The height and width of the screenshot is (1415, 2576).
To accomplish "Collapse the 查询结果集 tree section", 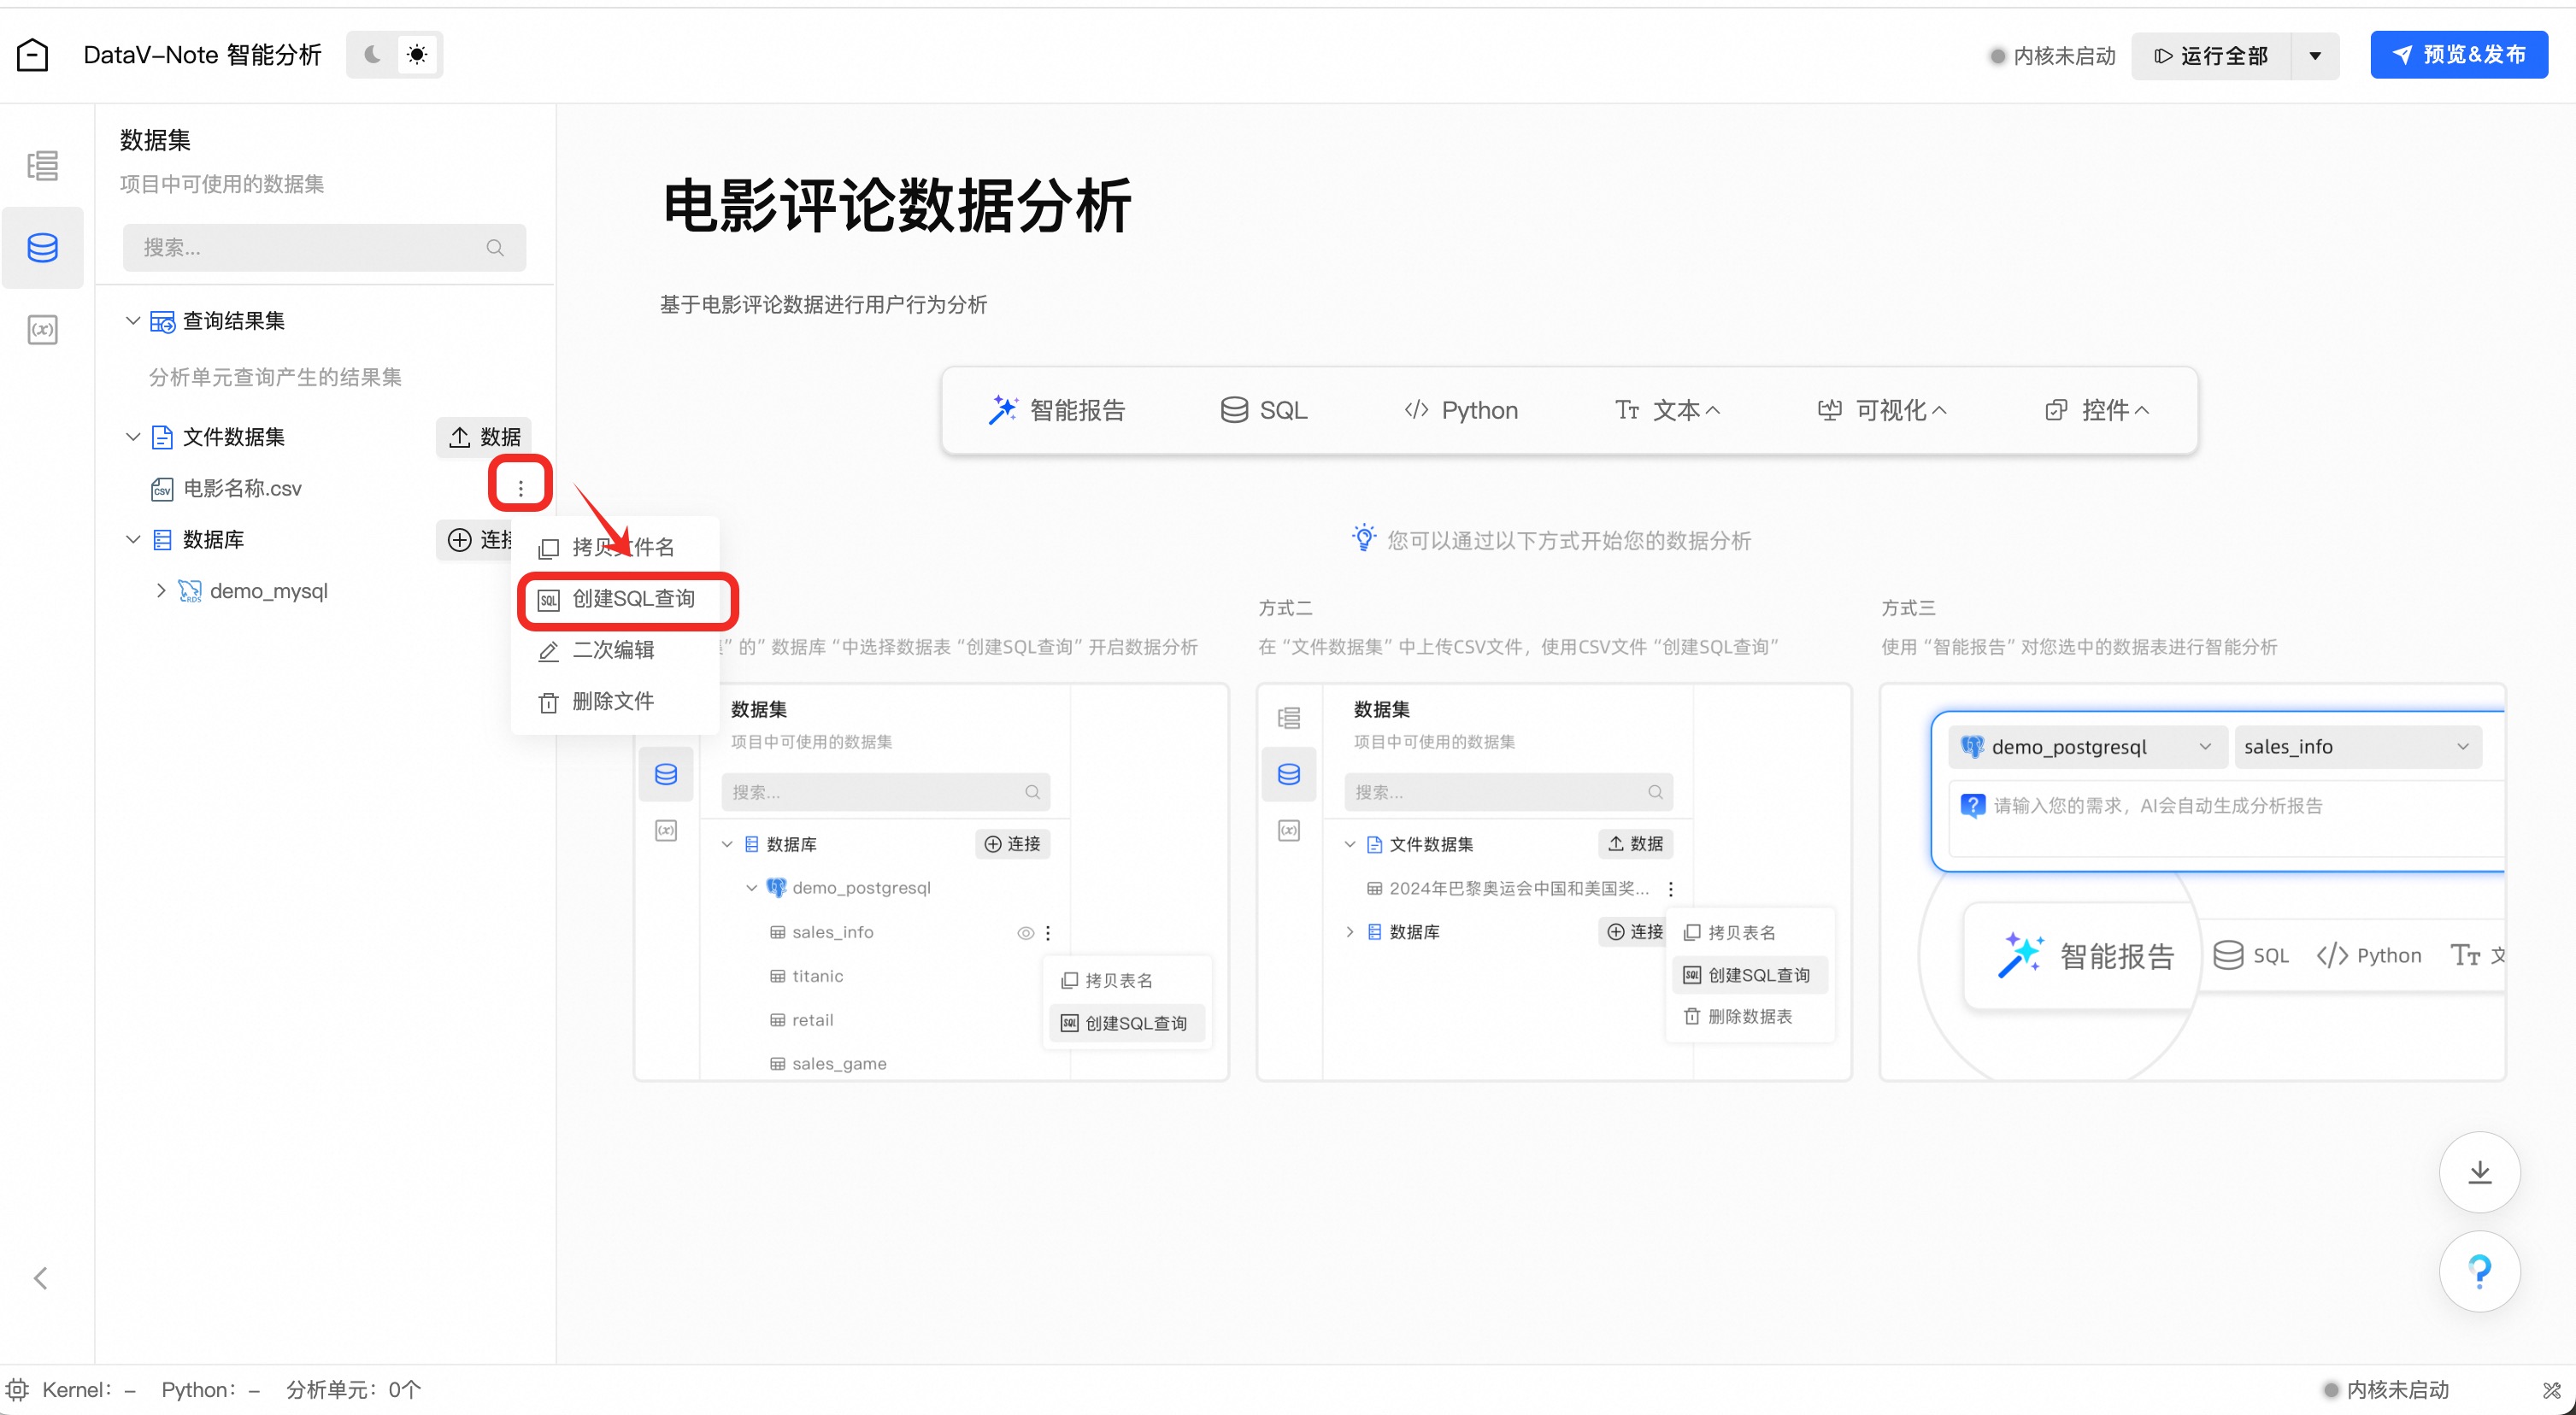I will pos(133,320).
